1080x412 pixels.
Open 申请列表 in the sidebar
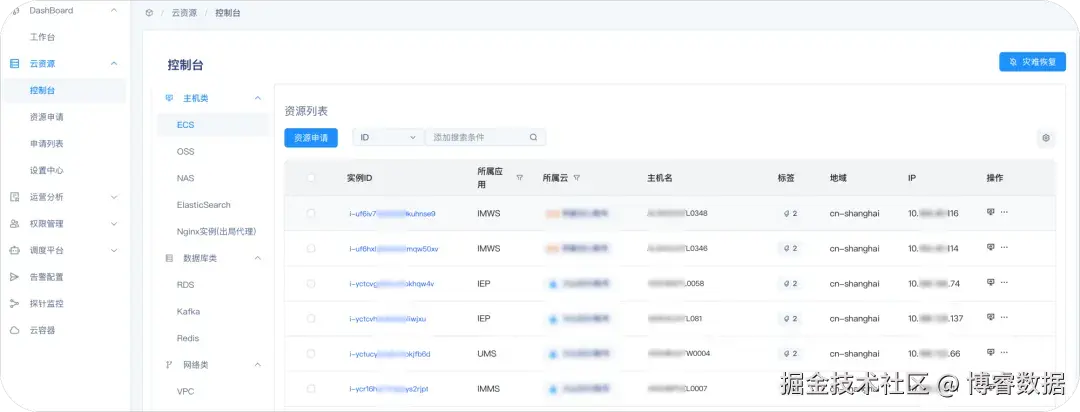pos(46,144)
